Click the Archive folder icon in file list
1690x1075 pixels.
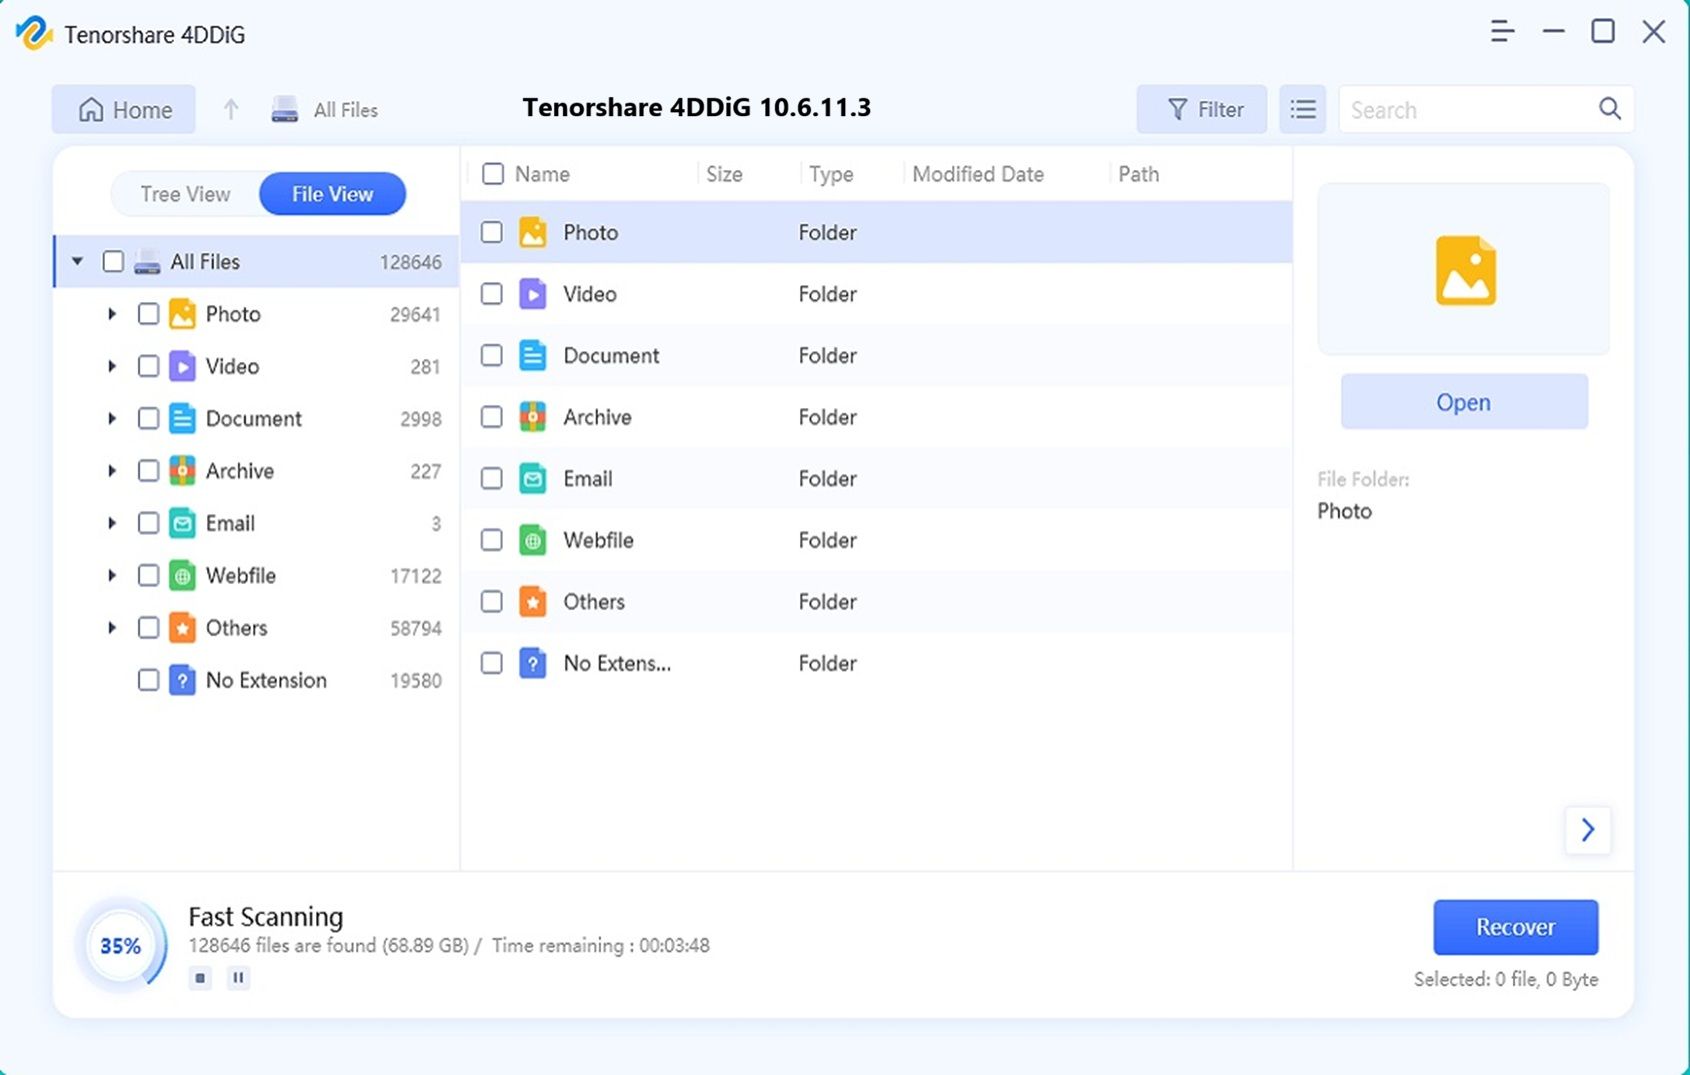click(533, 417)
